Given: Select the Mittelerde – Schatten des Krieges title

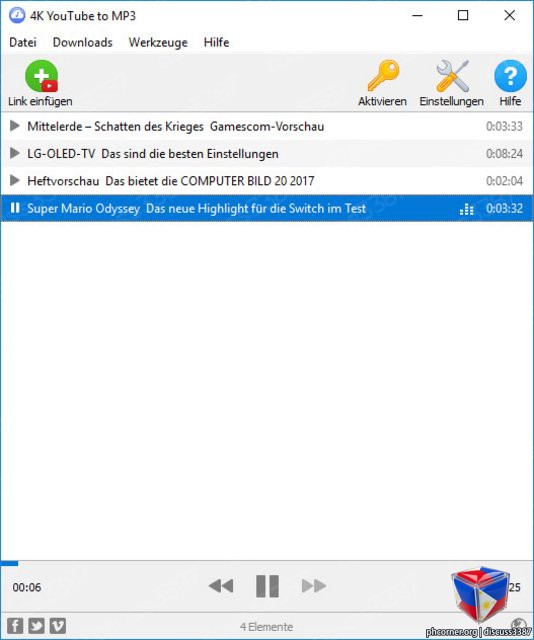Looking at the screenshot, I should pyautogui.click(x=176, y=127).
